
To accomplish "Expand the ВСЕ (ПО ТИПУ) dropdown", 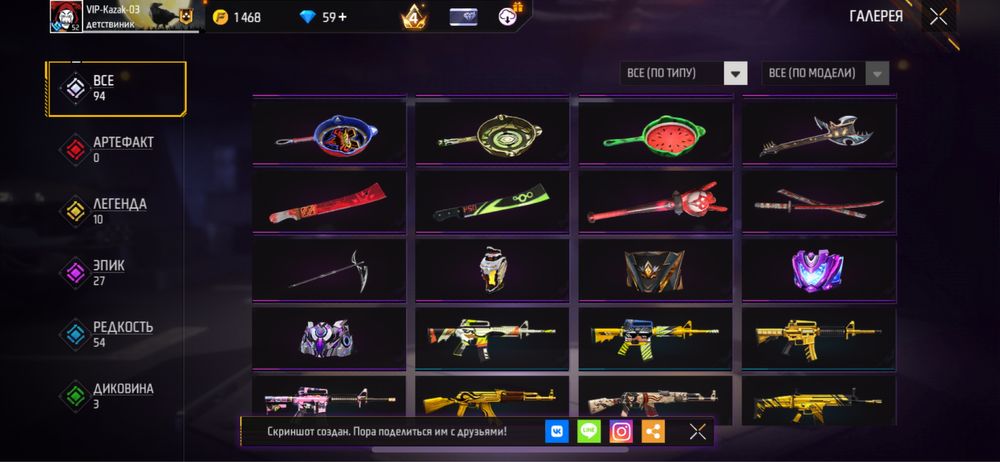I will (x=683, y=73).
